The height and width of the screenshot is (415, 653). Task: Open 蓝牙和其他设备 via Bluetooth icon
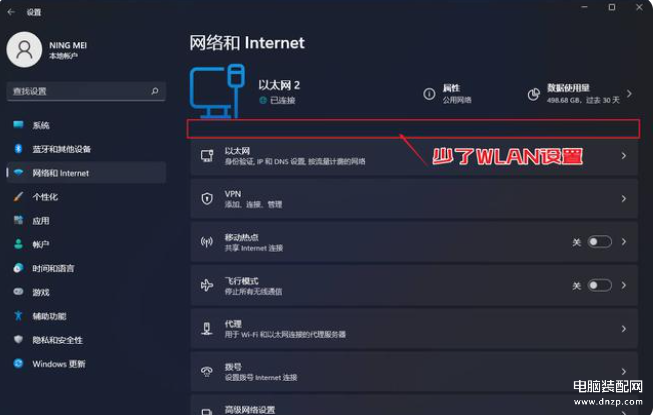tap(18, 149)
